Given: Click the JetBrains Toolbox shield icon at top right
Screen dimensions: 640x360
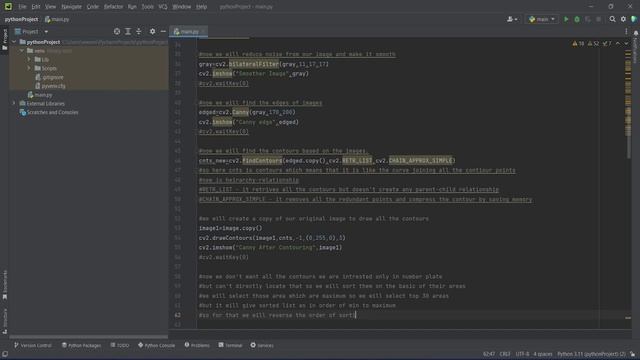Looking at the screenshot, I should tap(633, 19).
